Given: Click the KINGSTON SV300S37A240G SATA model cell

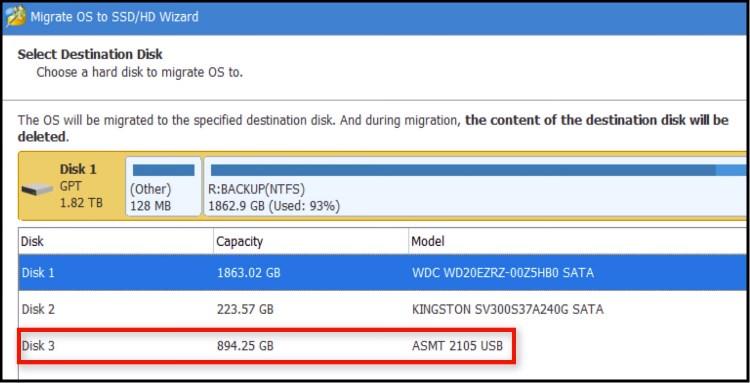Looking at the screenshot, I should pos(507,309).
